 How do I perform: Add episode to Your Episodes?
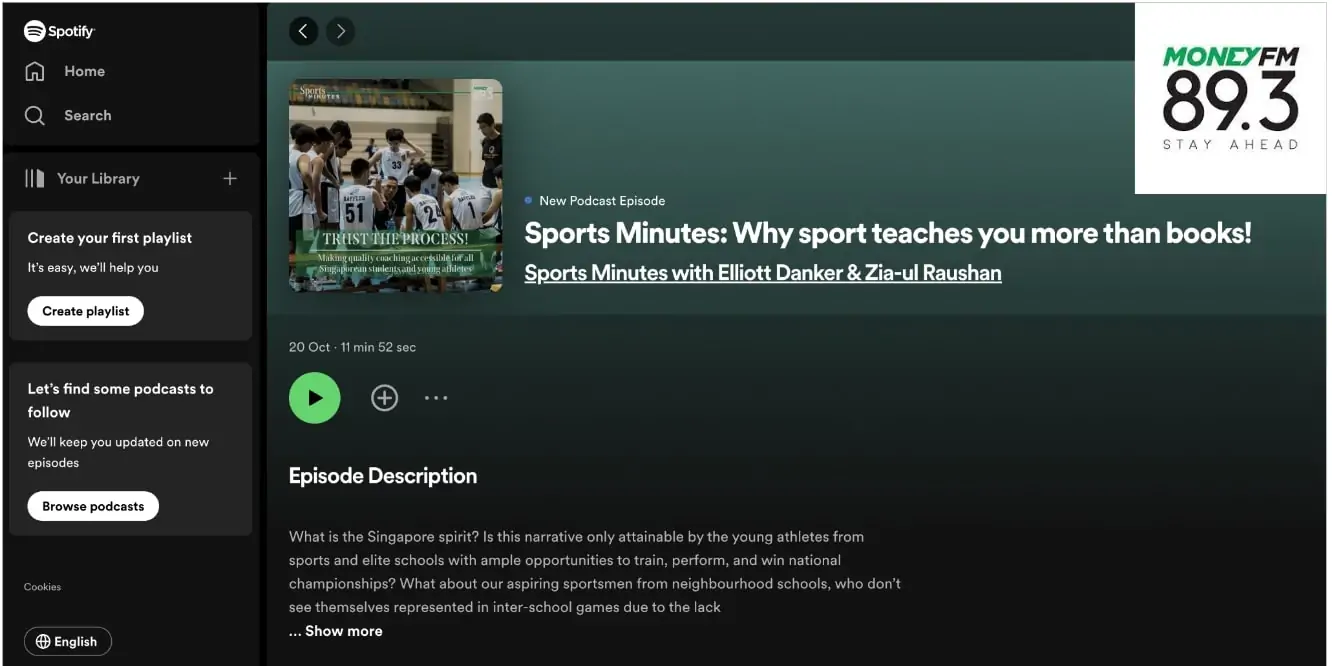[384, 398]
